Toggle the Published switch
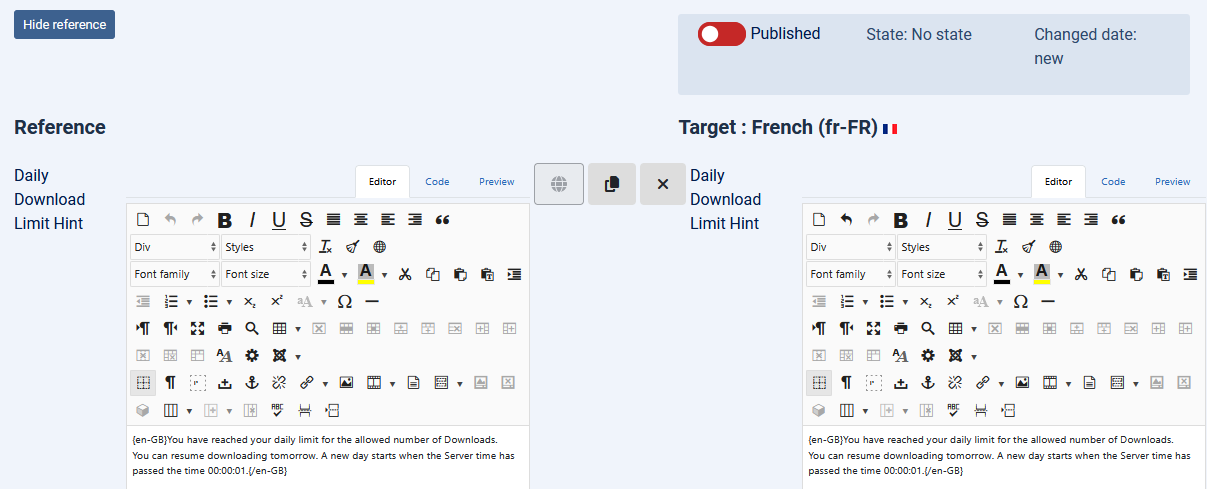 (722, 34)
